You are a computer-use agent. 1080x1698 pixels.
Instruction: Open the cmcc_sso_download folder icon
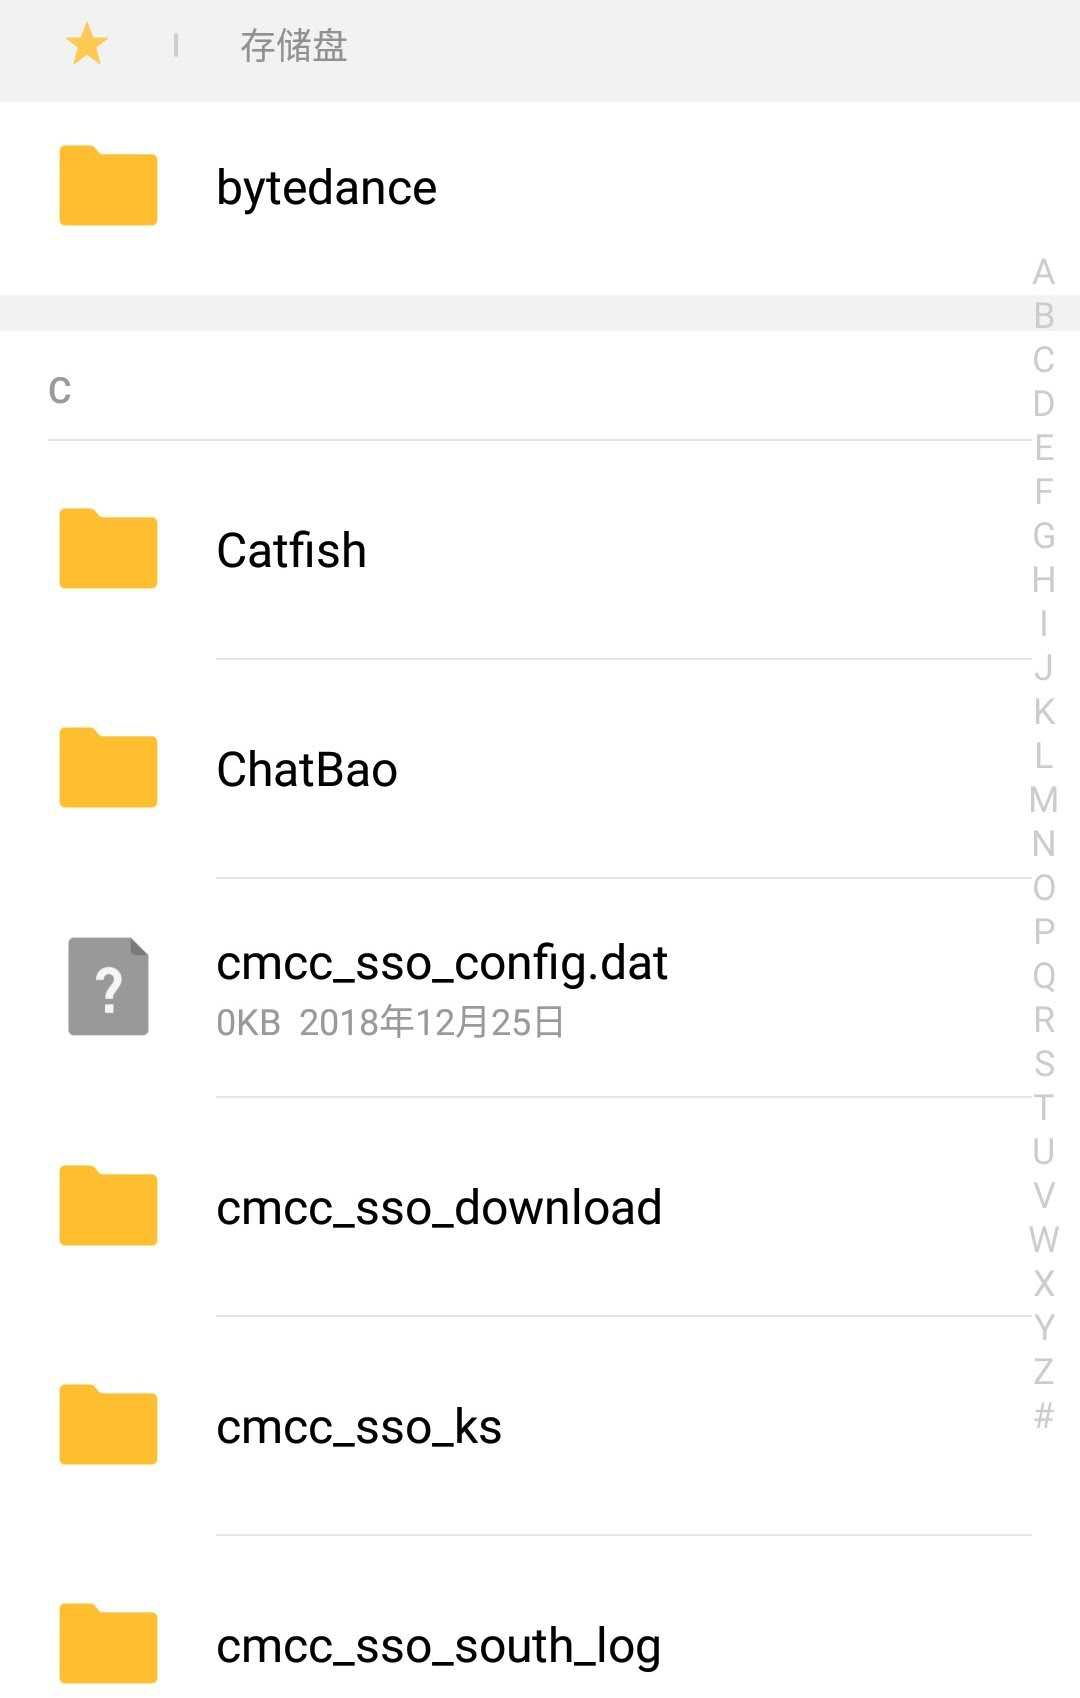point(108,1206)
